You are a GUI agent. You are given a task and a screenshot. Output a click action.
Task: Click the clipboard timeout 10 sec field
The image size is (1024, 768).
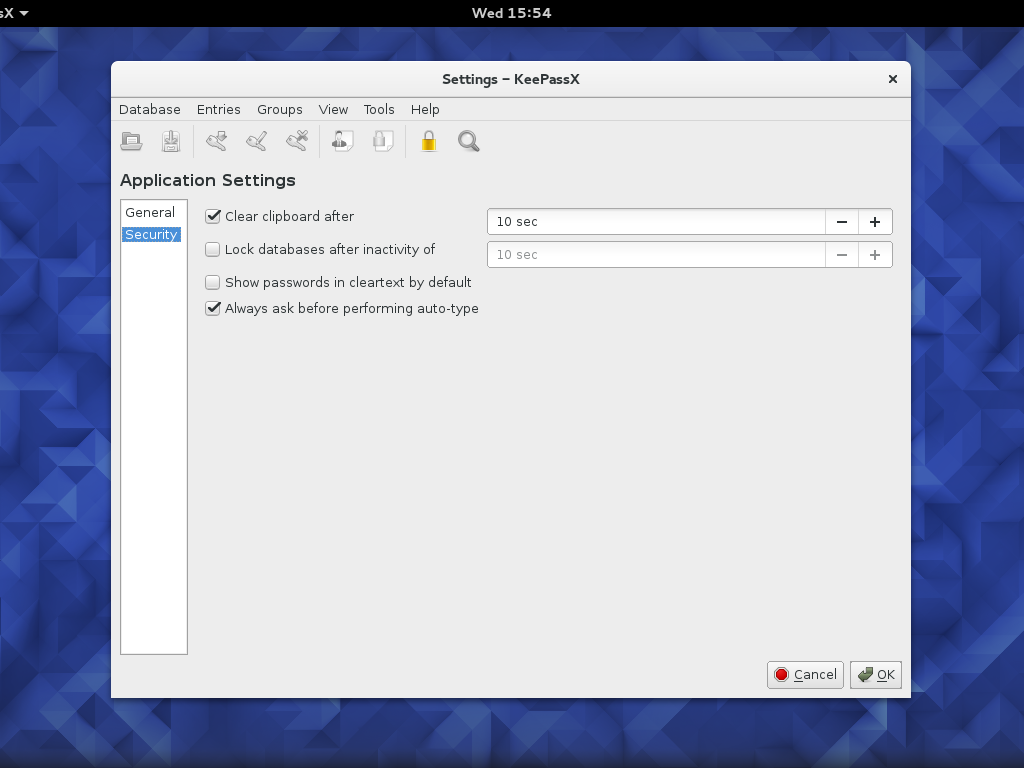tap(656, 222)
